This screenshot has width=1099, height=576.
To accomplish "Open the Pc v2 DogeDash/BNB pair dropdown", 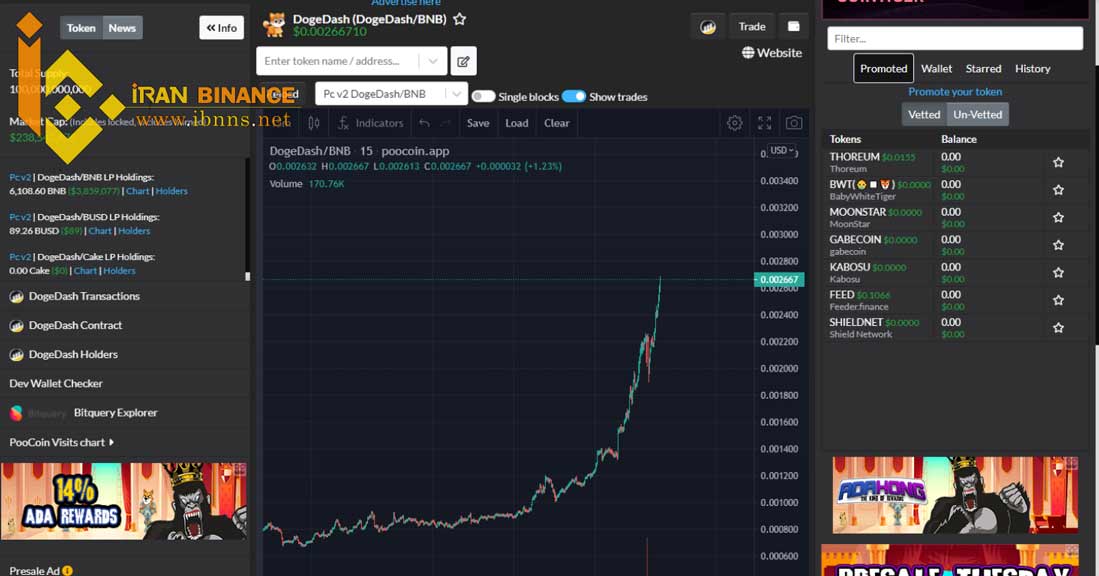I will tap(392, 94).
